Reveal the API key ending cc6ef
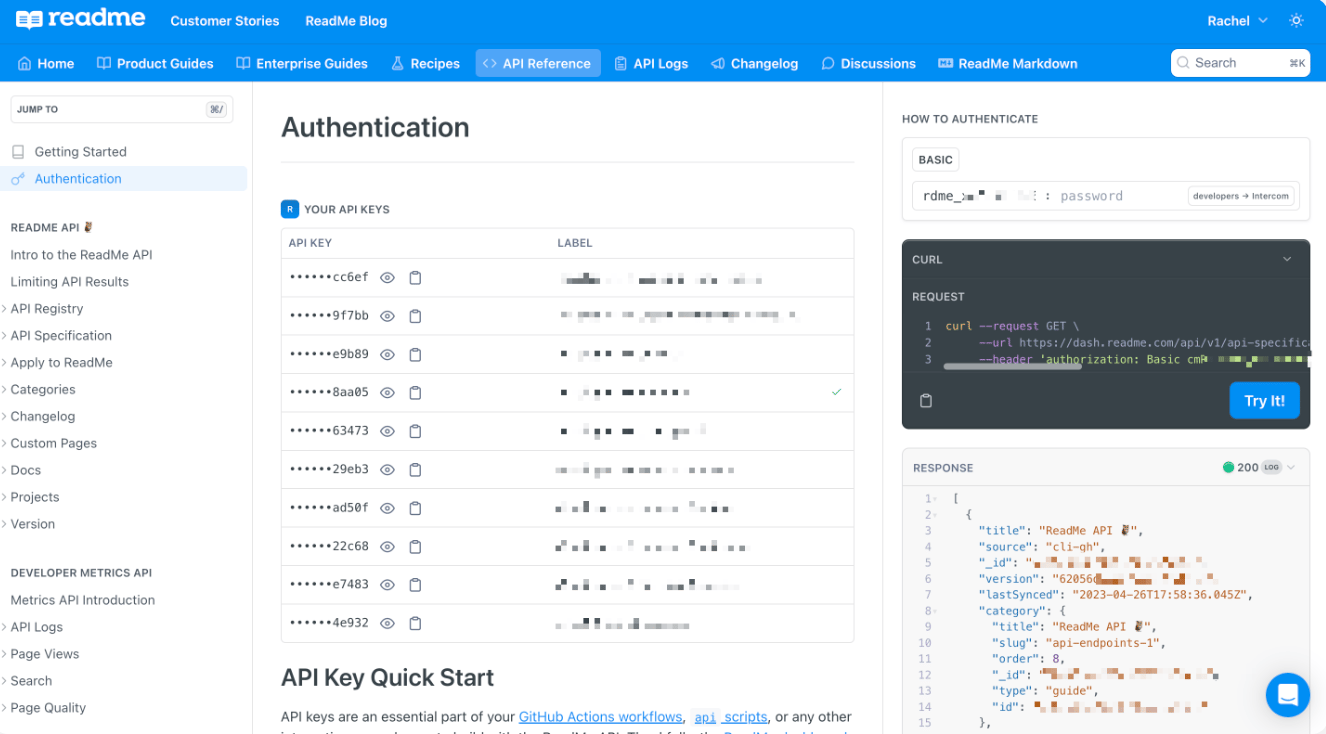1326x734 pixels. point(387,278)
